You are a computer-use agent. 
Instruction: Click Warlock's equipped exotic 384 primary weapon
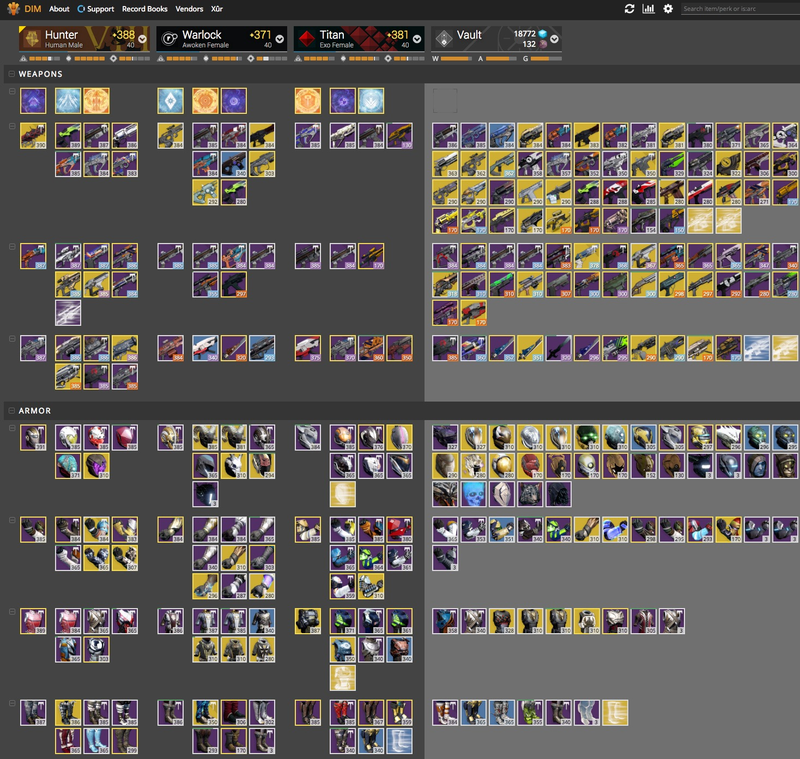170,136
